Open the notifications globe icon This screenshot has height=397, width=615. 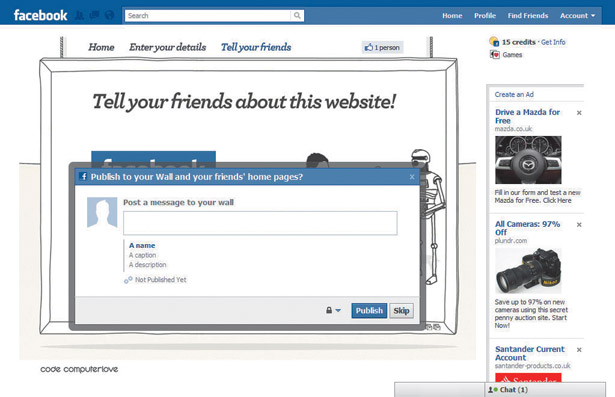pos(109,16)
